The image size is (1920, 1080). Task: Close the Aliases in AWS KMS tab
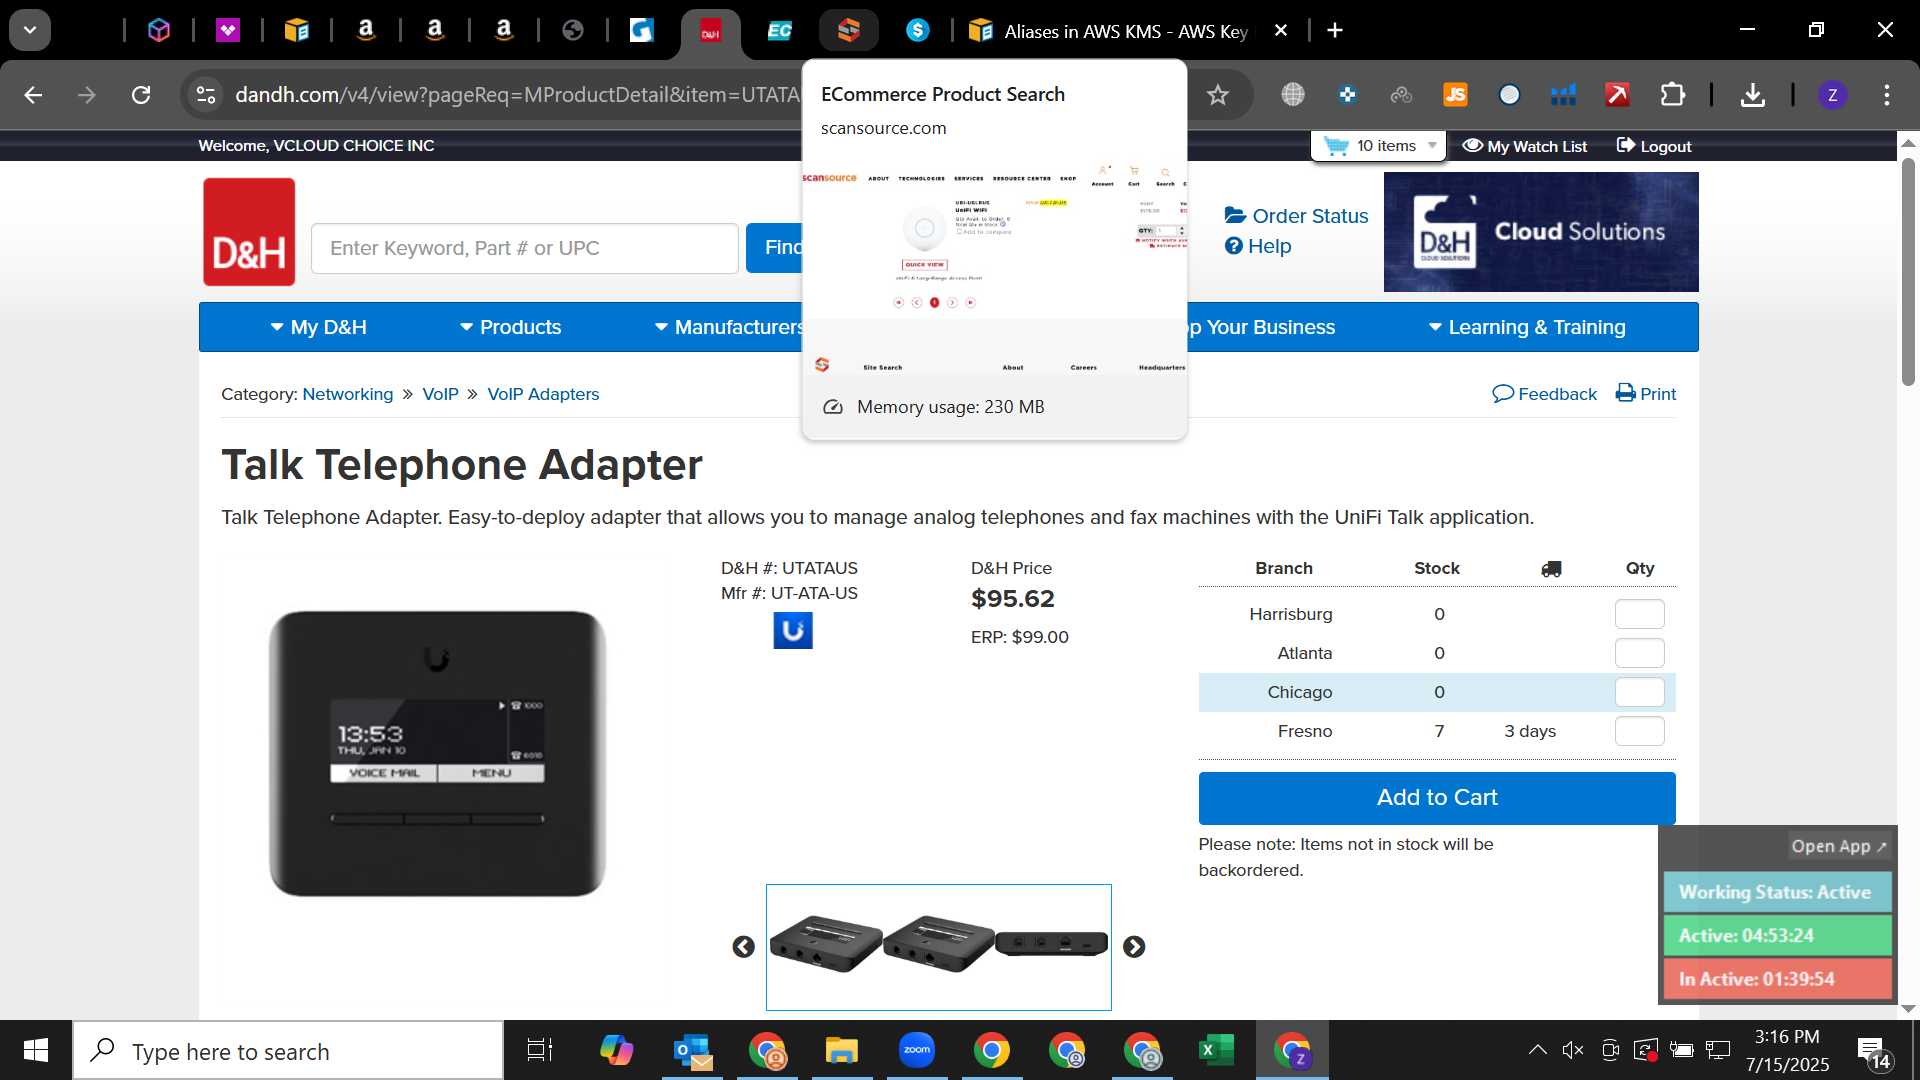click(1280, 31)
